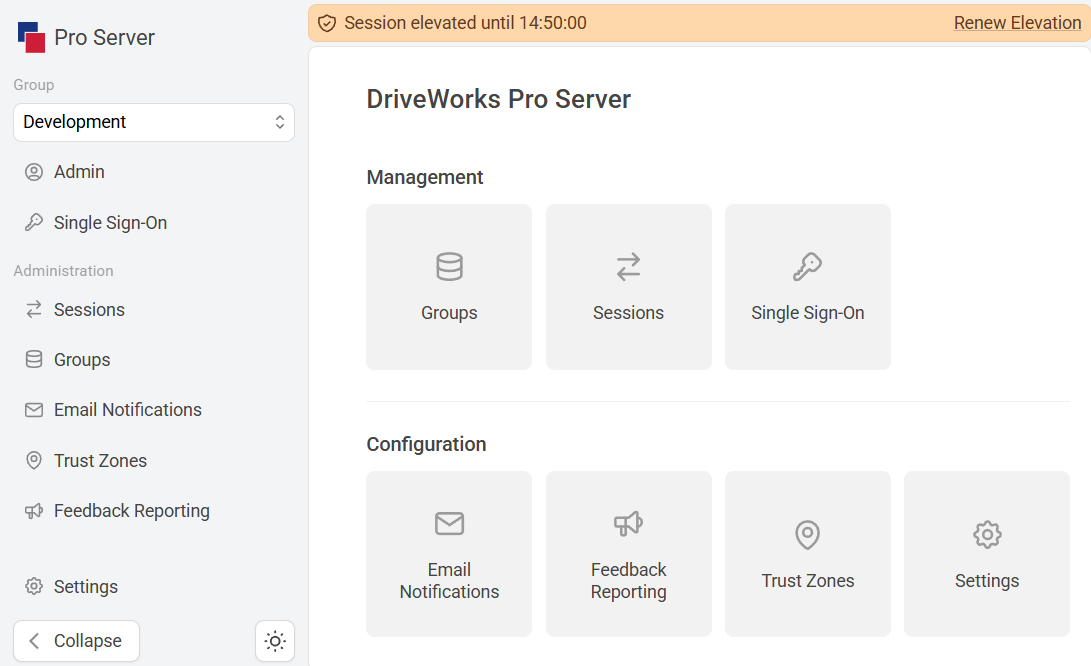
Task: Click the Sessions arrows icon in sidebar
Action: pyautogui.click(x=33, y=310)
